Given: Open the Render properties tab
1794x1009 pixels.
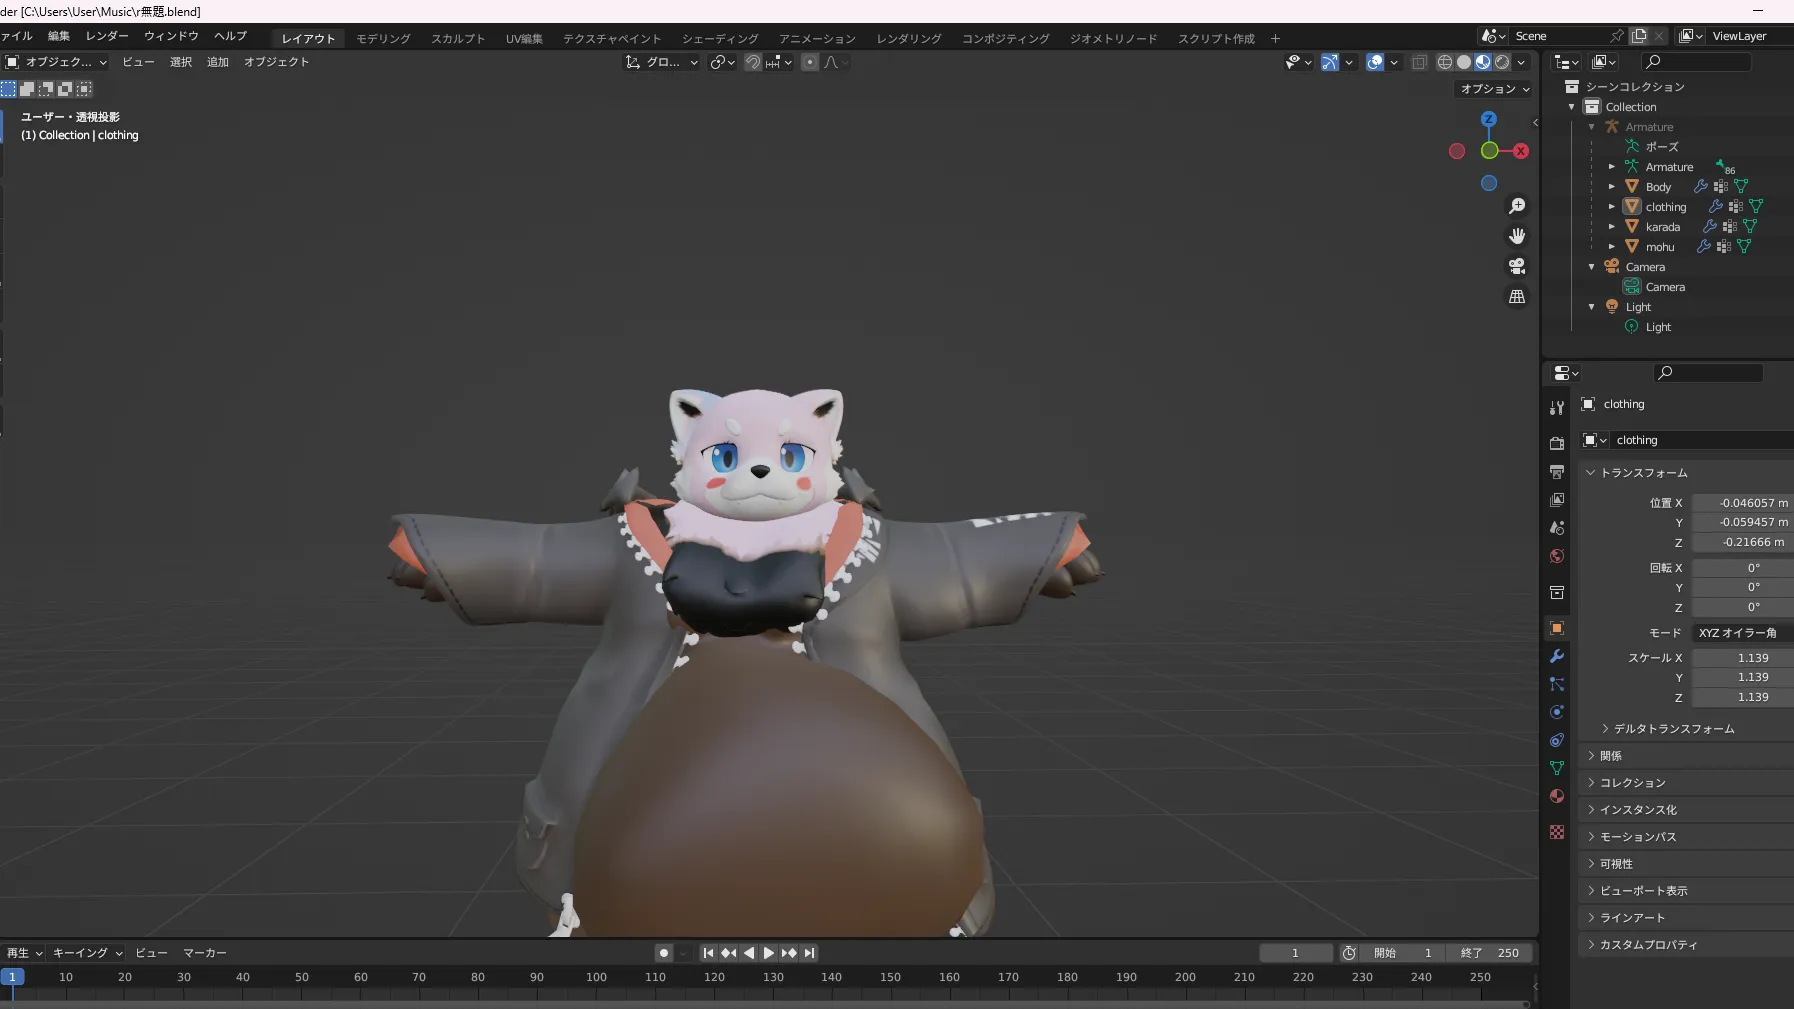Looking at the screenshot, I should click(1557, 442).
